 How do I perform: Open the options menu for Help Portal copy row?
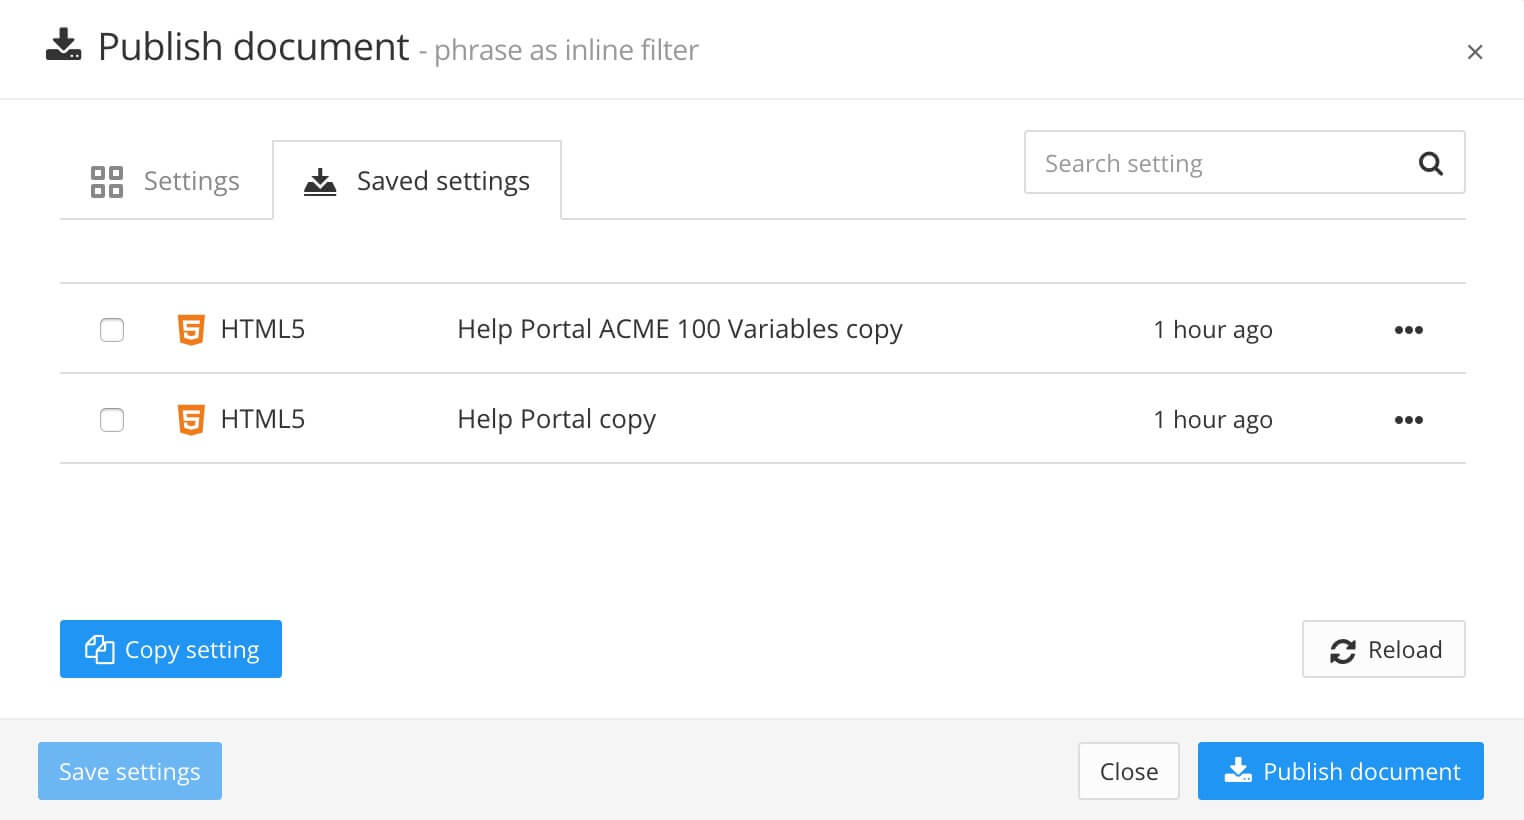pyautogui.click(x=1409, y=419)
